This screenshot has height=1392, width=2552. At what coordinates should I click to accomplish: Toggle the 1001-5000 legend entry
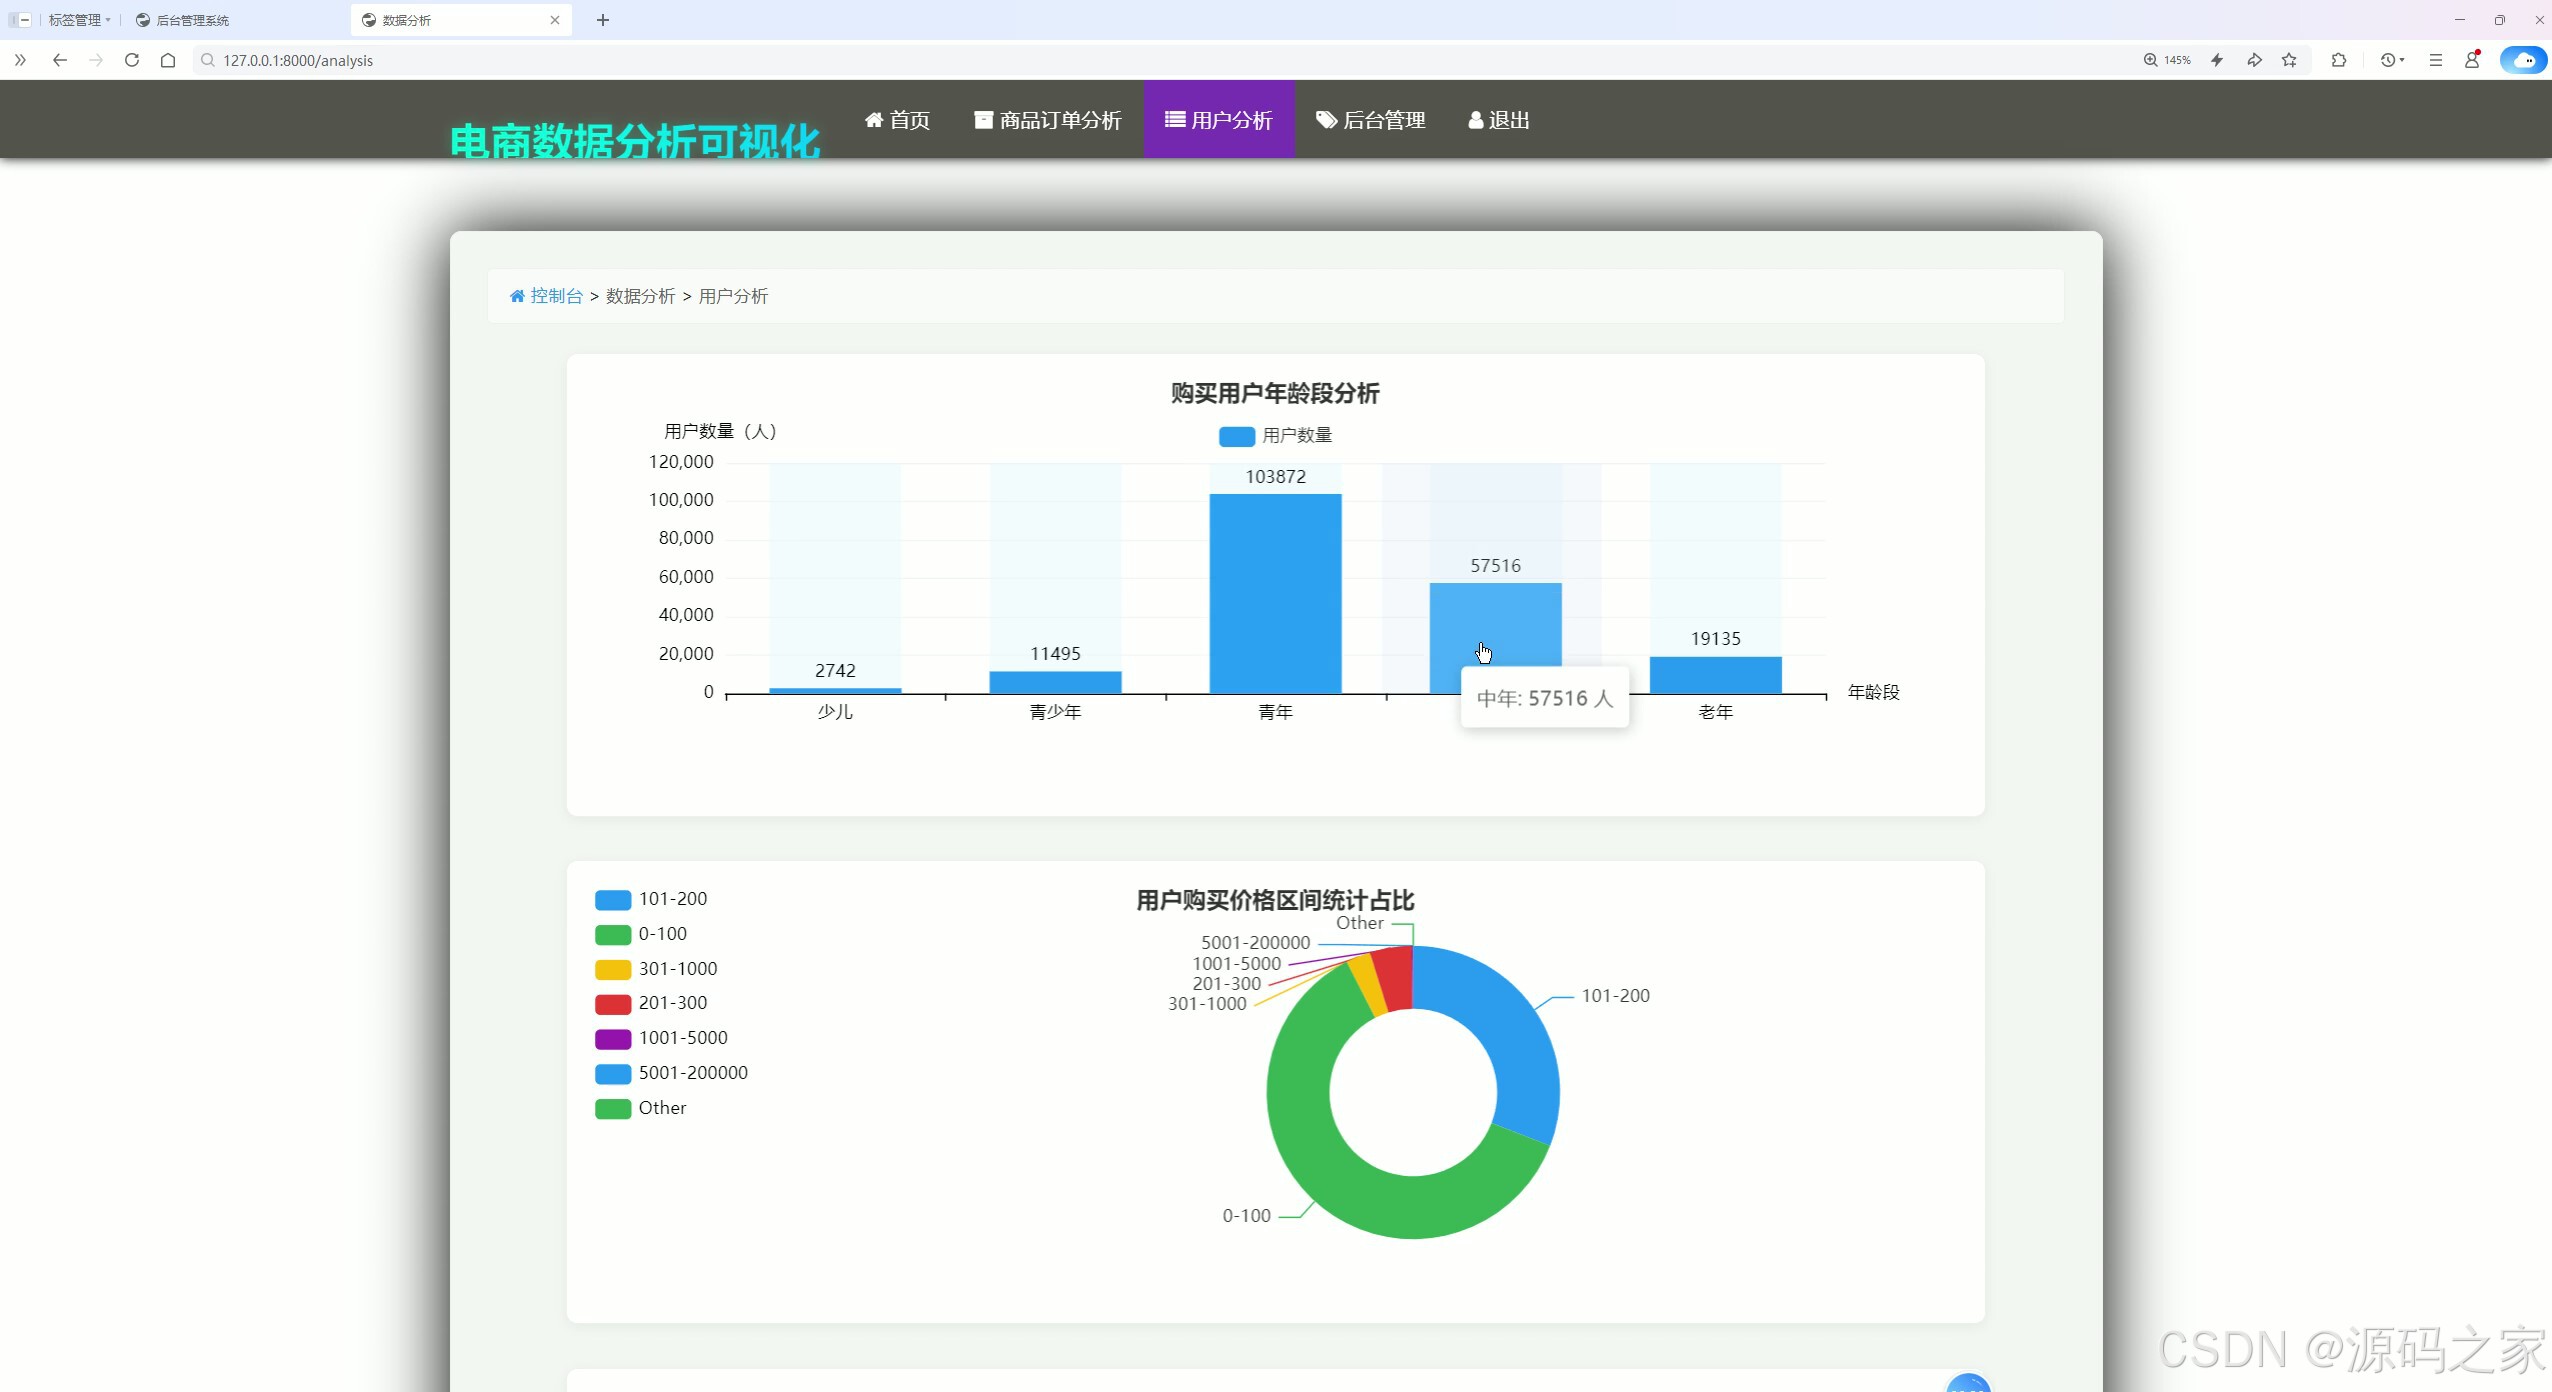point(682,1038)
